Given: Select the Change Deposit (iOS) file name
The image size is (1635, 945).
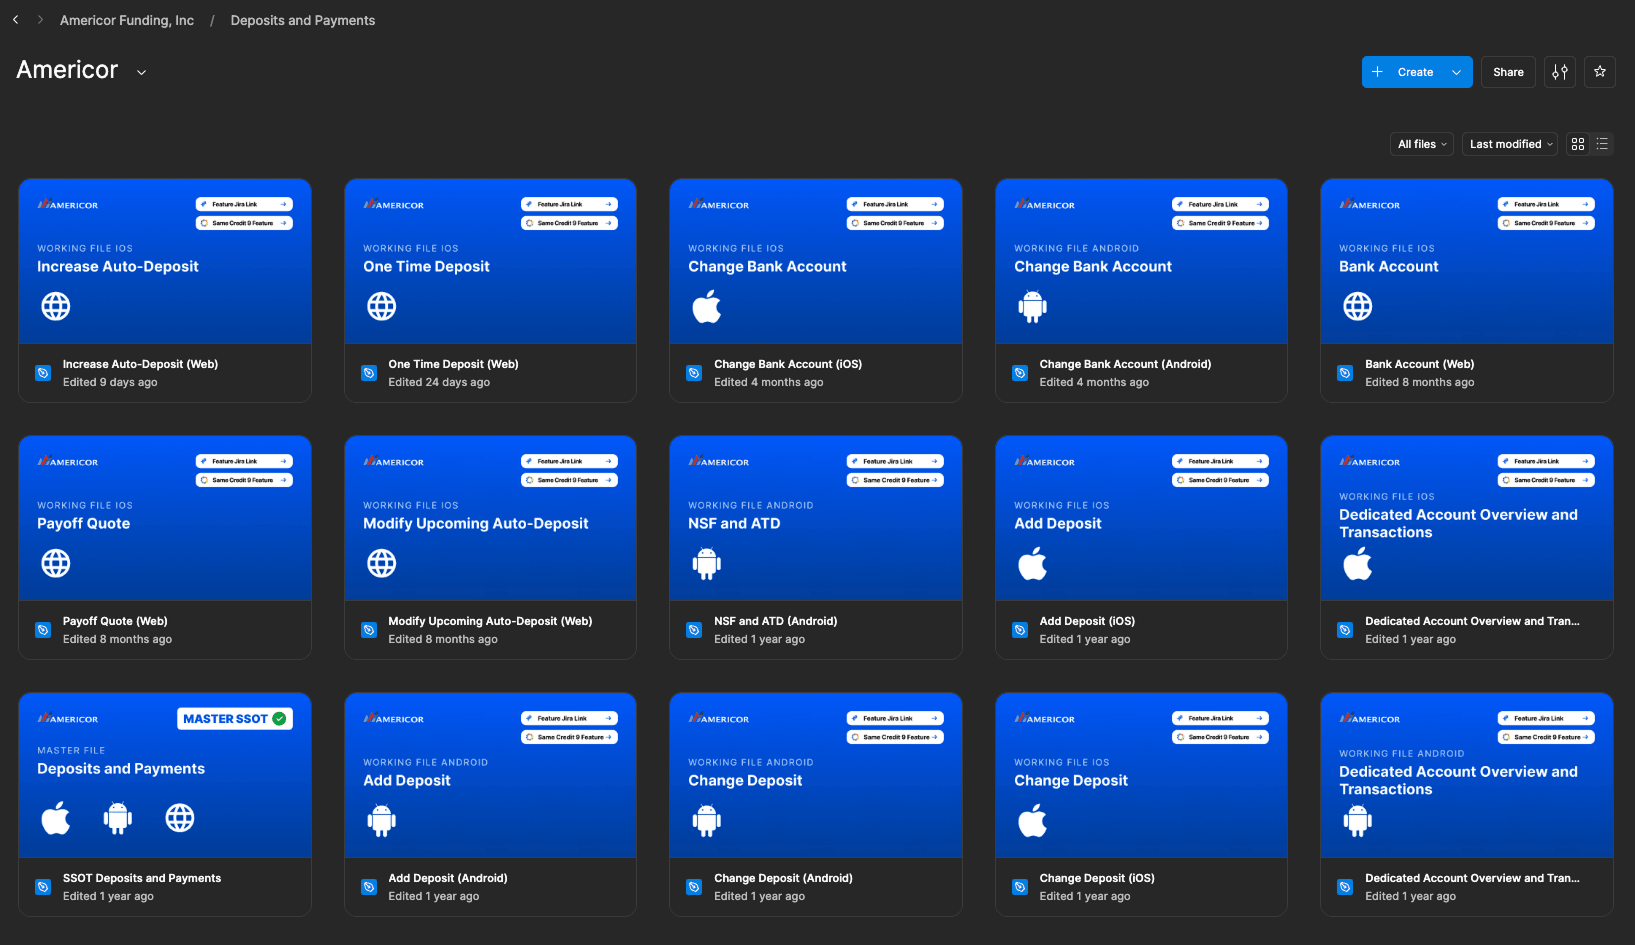Looking at the screenshot, I should click(x=1097, y=878).
